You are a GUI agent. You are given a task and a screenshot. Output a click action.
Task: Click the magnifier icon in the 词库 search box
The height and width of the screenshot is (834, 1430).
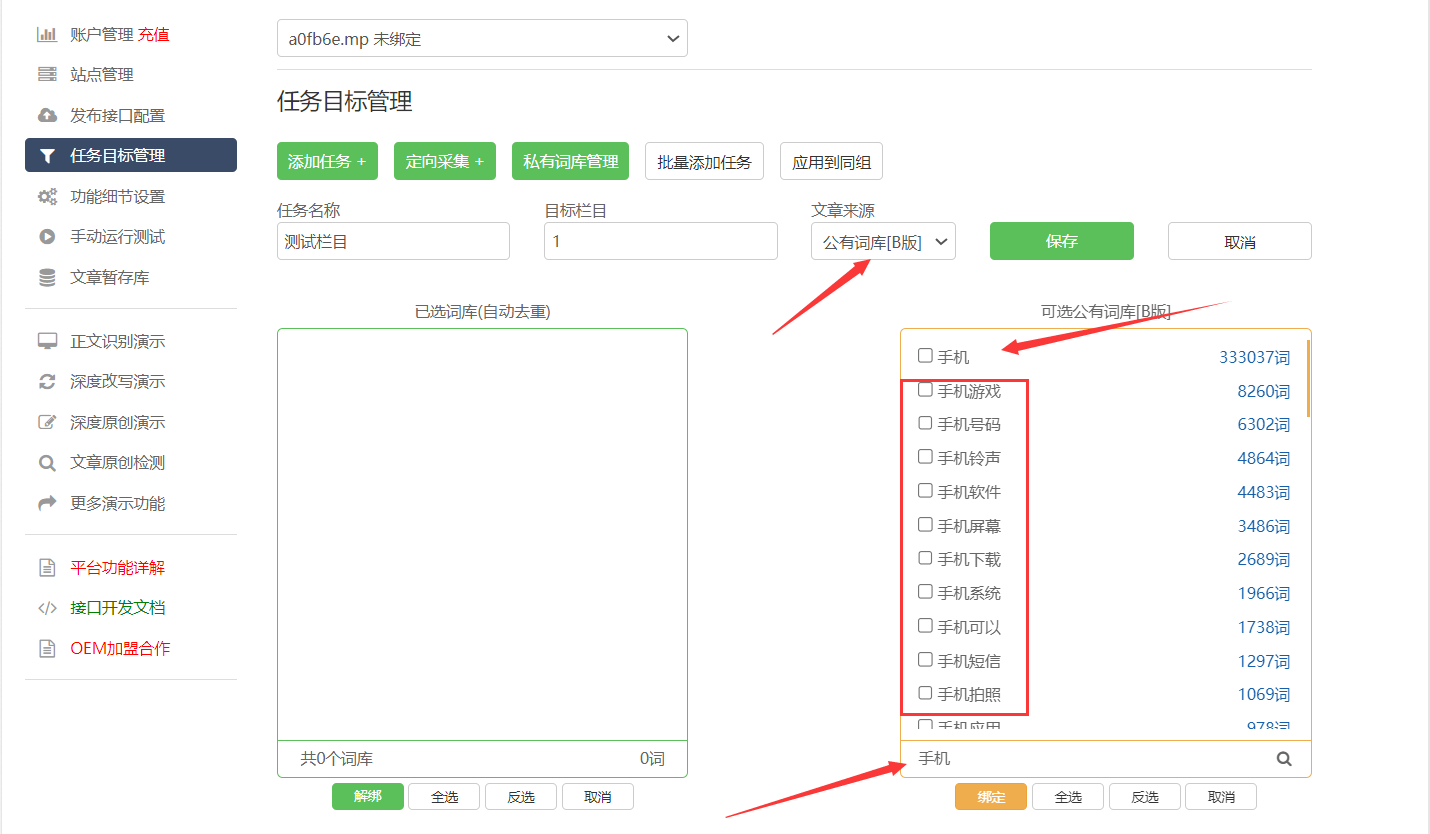(x=1284, y=759)
